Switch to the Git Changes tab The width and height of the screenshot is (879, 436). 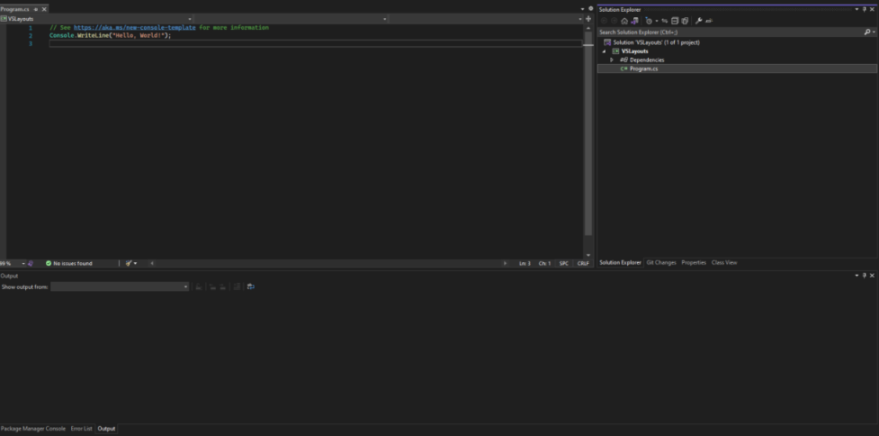coord(661,262)
